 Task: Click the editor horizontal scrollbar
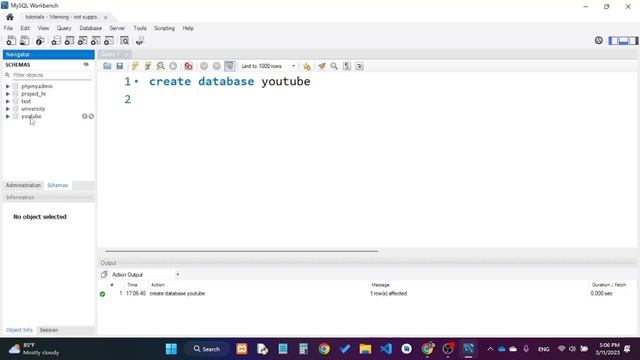click(242, 251)
